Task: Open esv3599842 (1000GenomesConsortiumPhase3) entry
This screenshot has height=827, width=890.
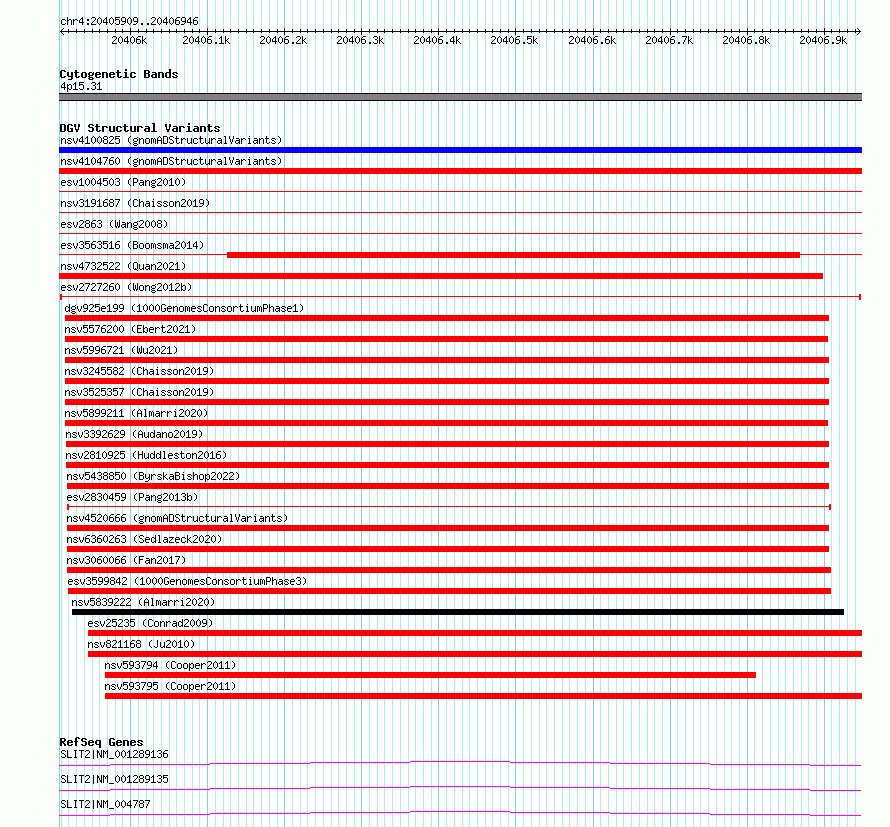Action: 187,581
